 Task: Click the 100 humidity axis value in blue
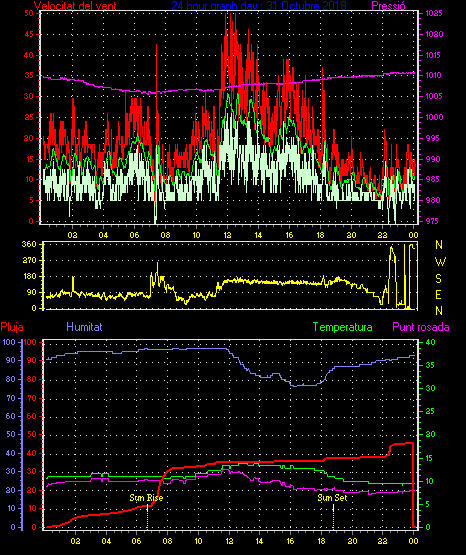(x=9, y=342)
